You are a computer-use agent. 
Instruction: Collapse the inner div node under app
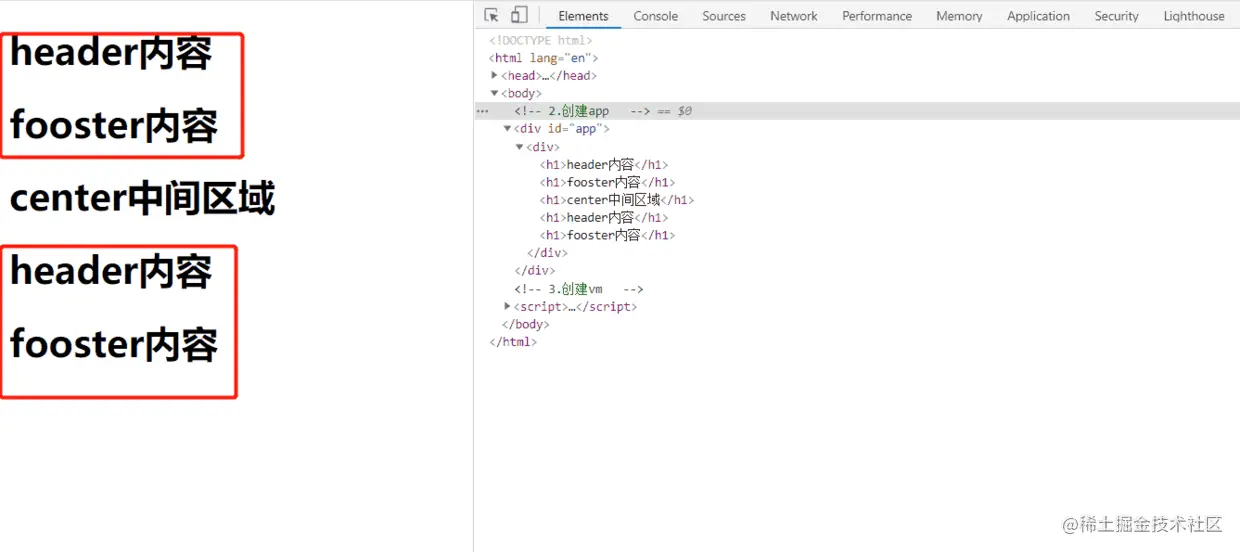(519, 146)
